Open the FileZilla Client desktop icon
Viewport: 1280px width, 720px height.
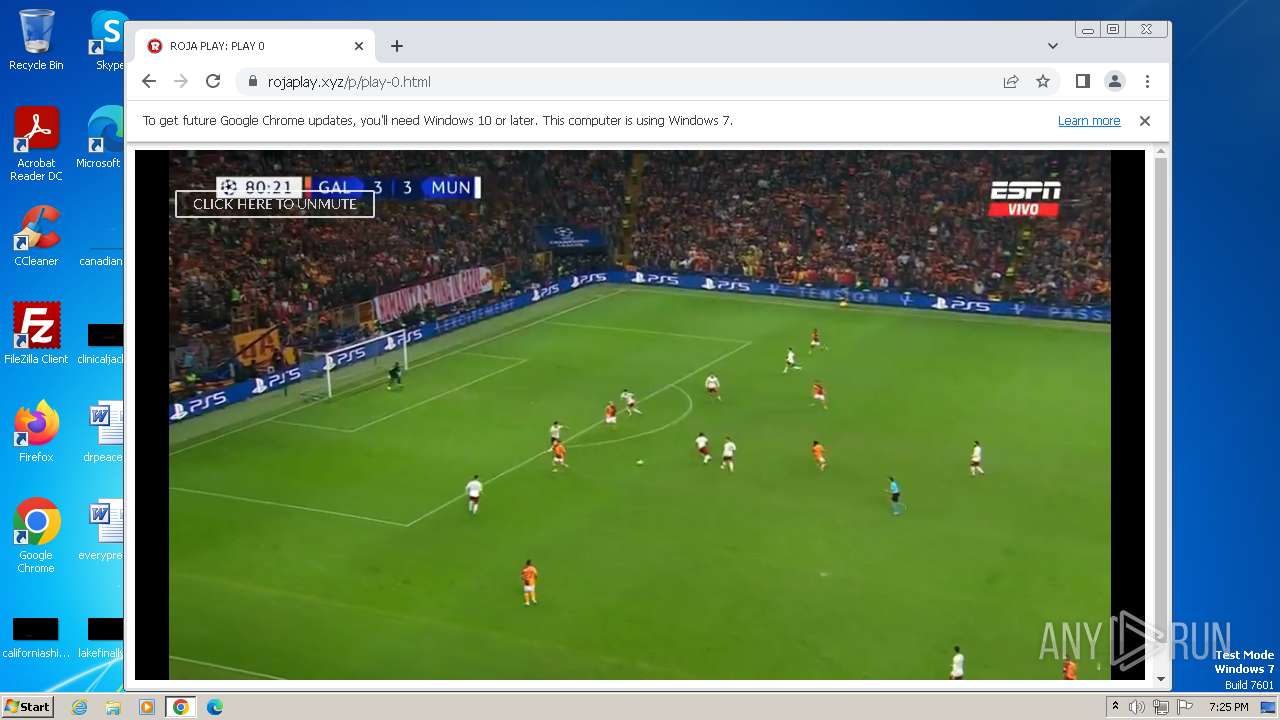click(36, 334)
